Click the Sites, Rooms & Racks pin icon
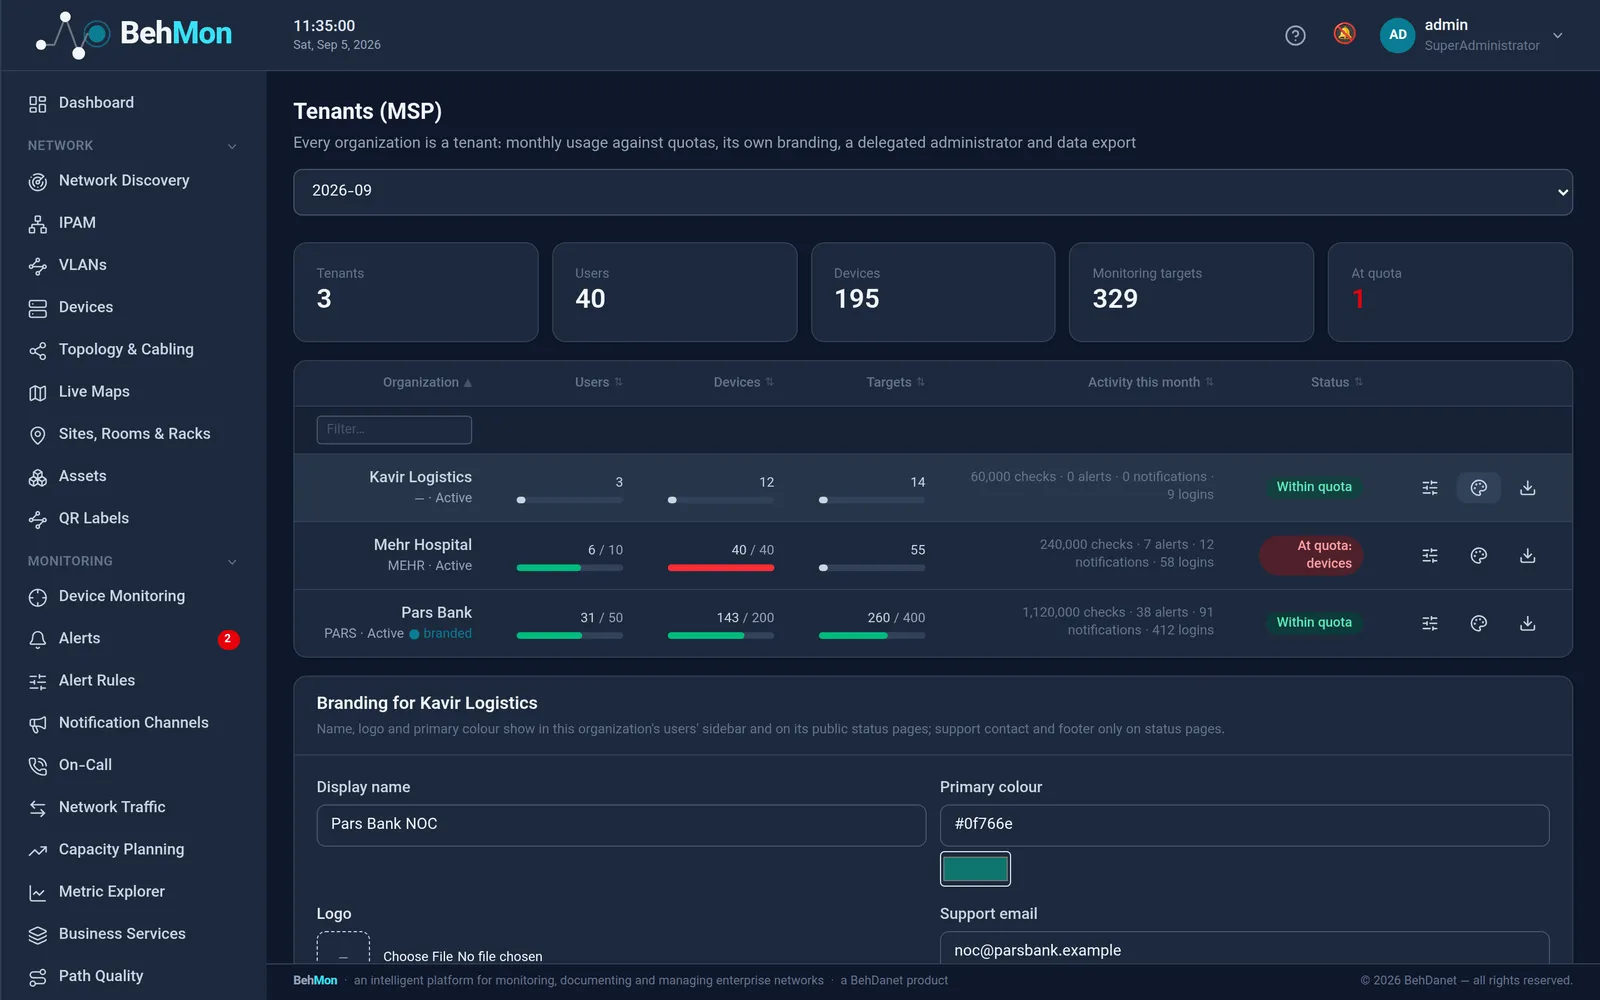 (x=38, y=435)
